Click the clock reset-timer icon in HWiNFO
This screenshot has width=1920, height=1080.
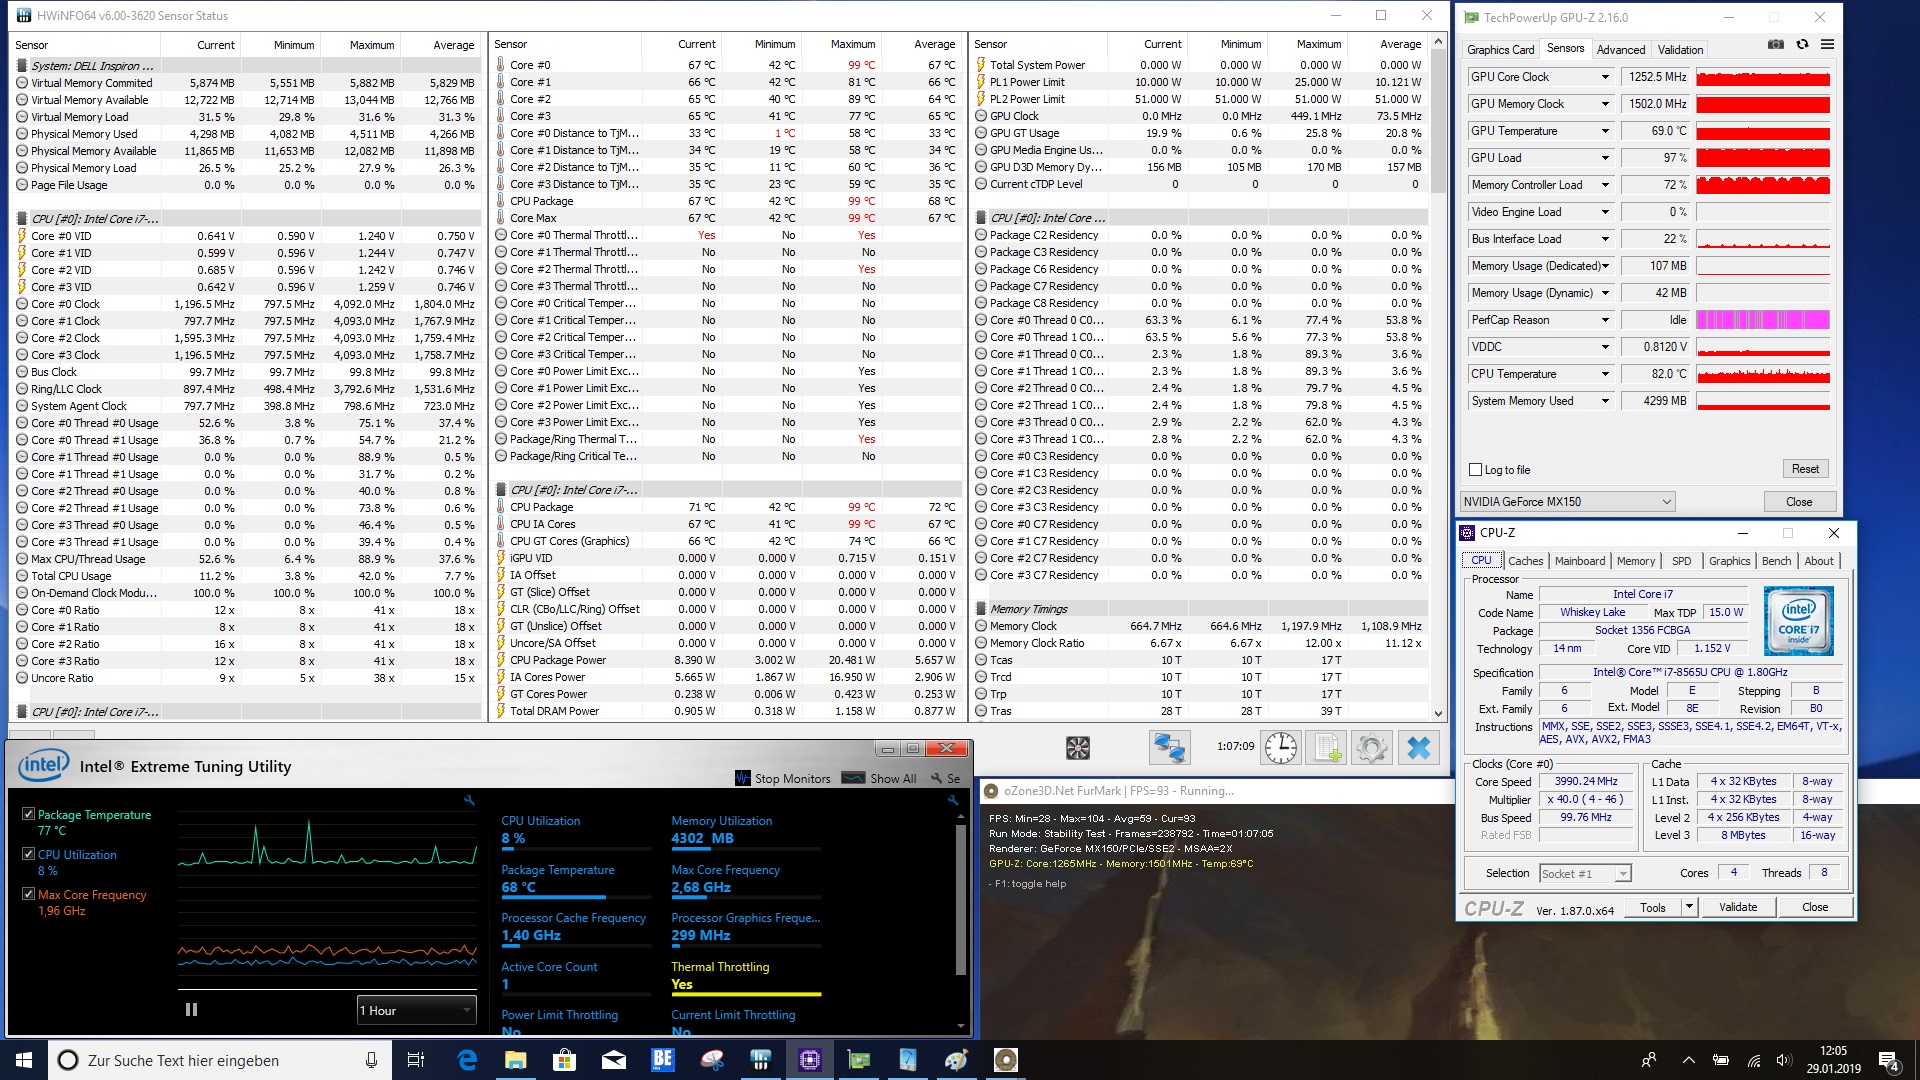[x=1280, y=748]
